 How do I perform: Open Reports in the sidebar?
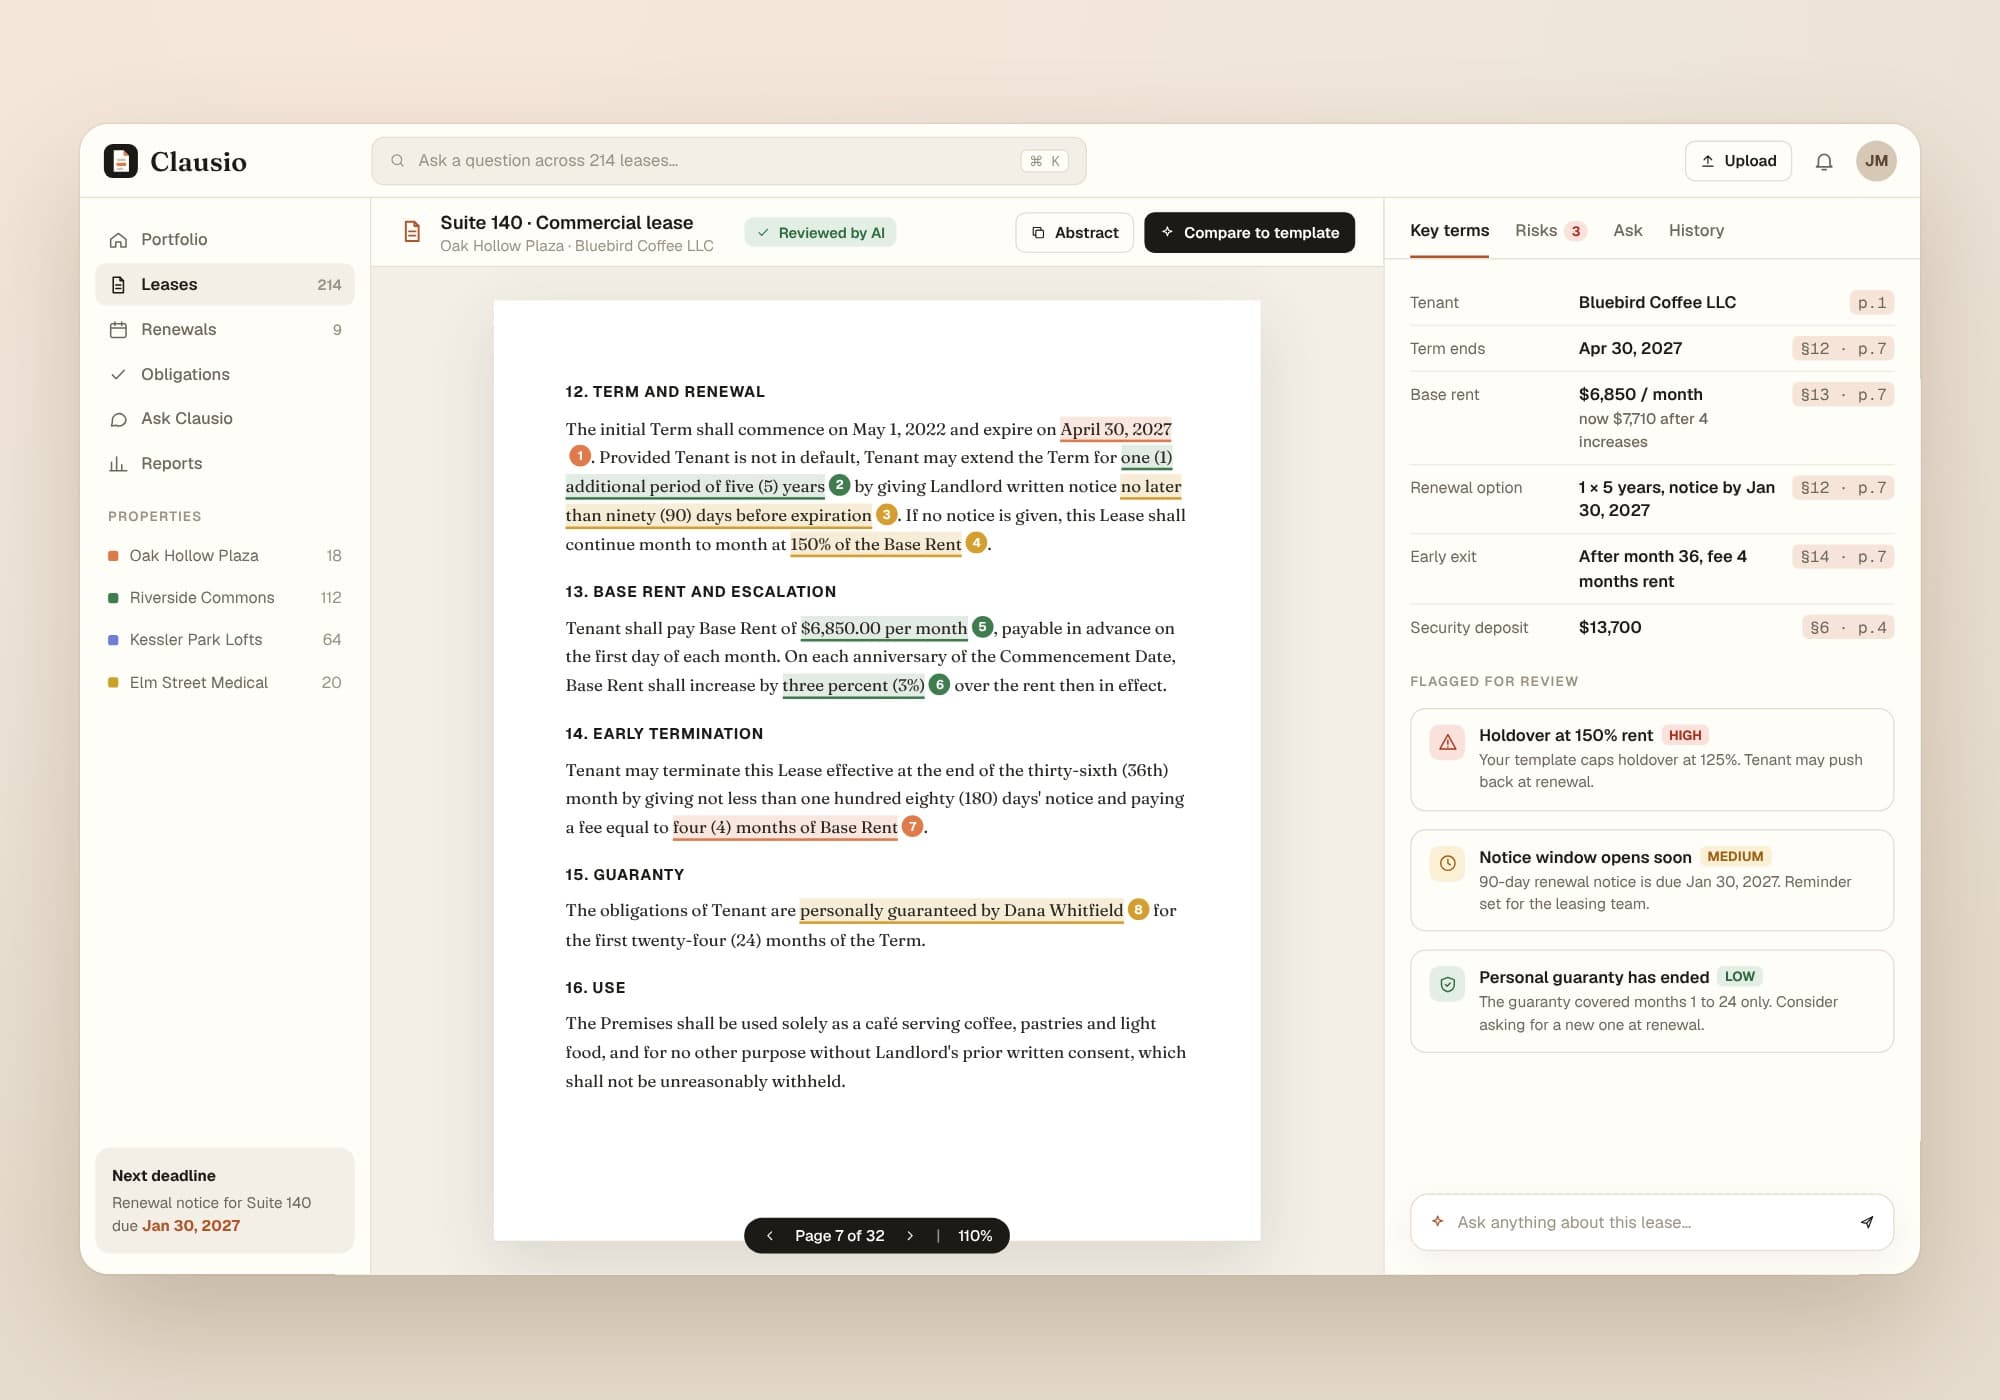click(225, 464)
